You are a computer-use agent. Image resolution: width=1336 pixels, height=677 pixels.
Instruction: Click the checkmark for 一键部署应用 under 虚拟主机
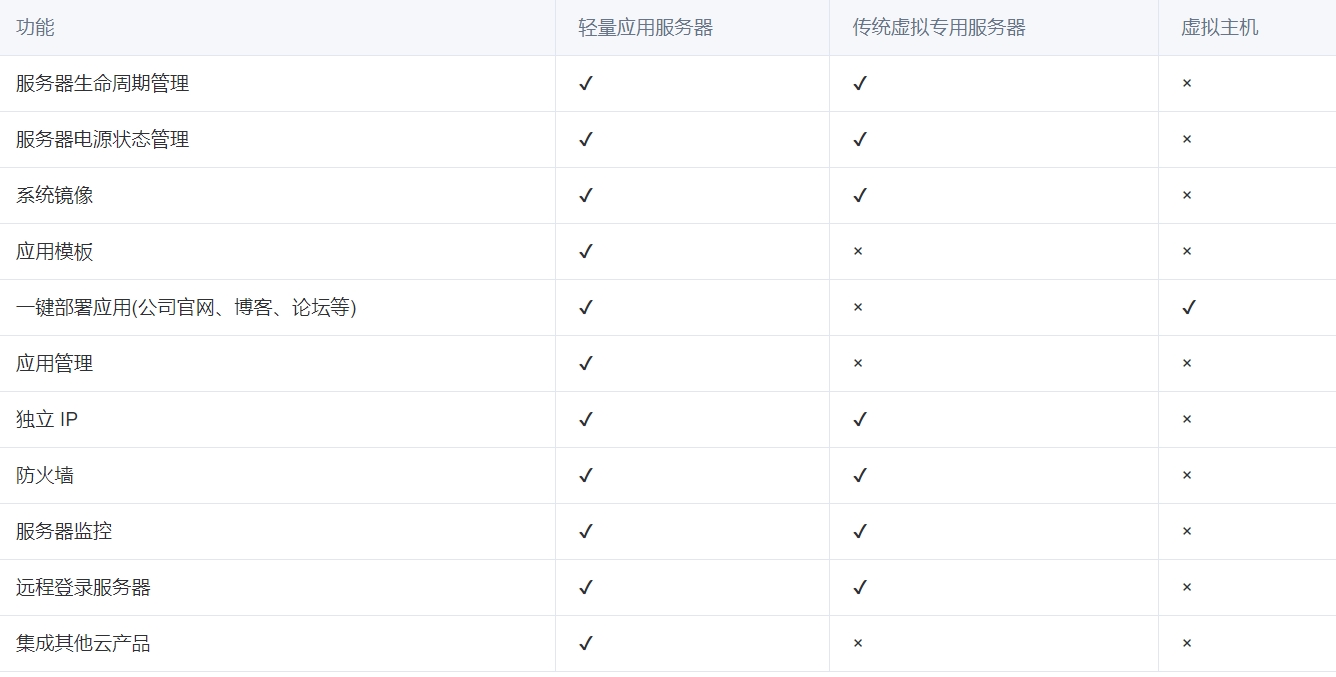click(x=1189, y=307)
